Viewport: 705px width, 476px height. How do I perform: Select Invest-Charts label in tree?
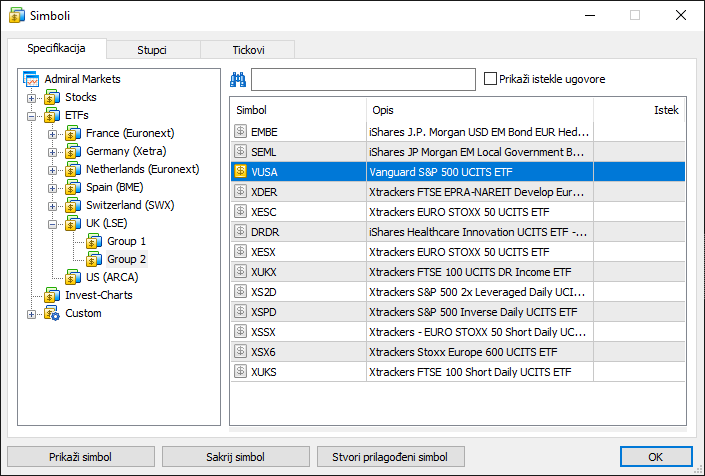99,295
